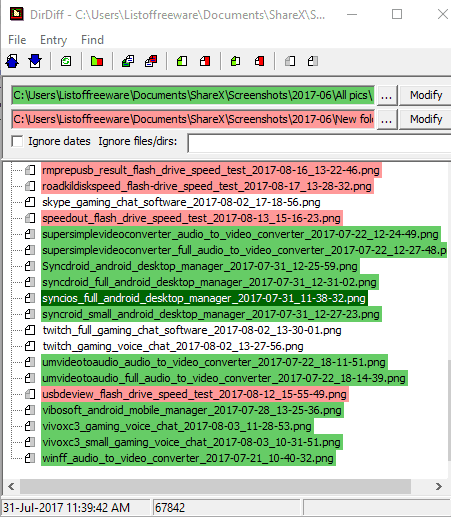Select skype_gaming_chat_software file row
This screenshot has height=517, width=451.
182,202
